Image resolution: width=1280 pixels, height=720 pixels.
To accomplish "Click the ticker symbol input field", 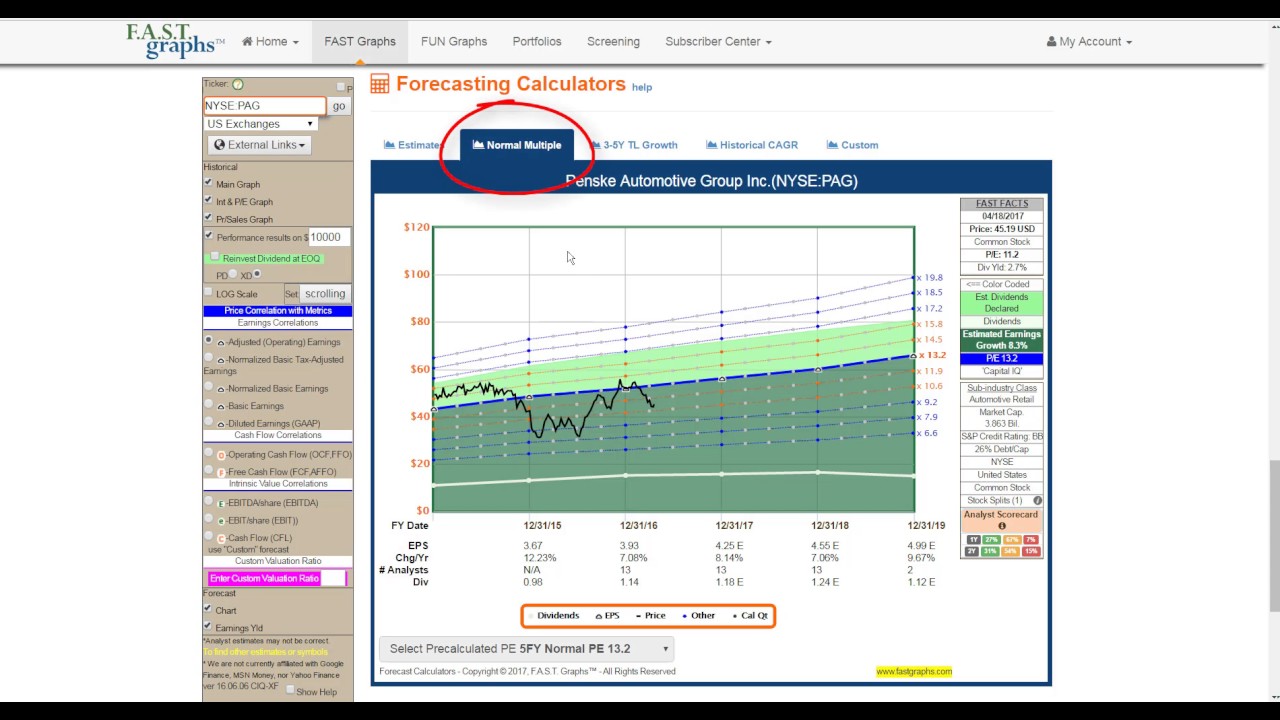I will [x=265, y=106].
